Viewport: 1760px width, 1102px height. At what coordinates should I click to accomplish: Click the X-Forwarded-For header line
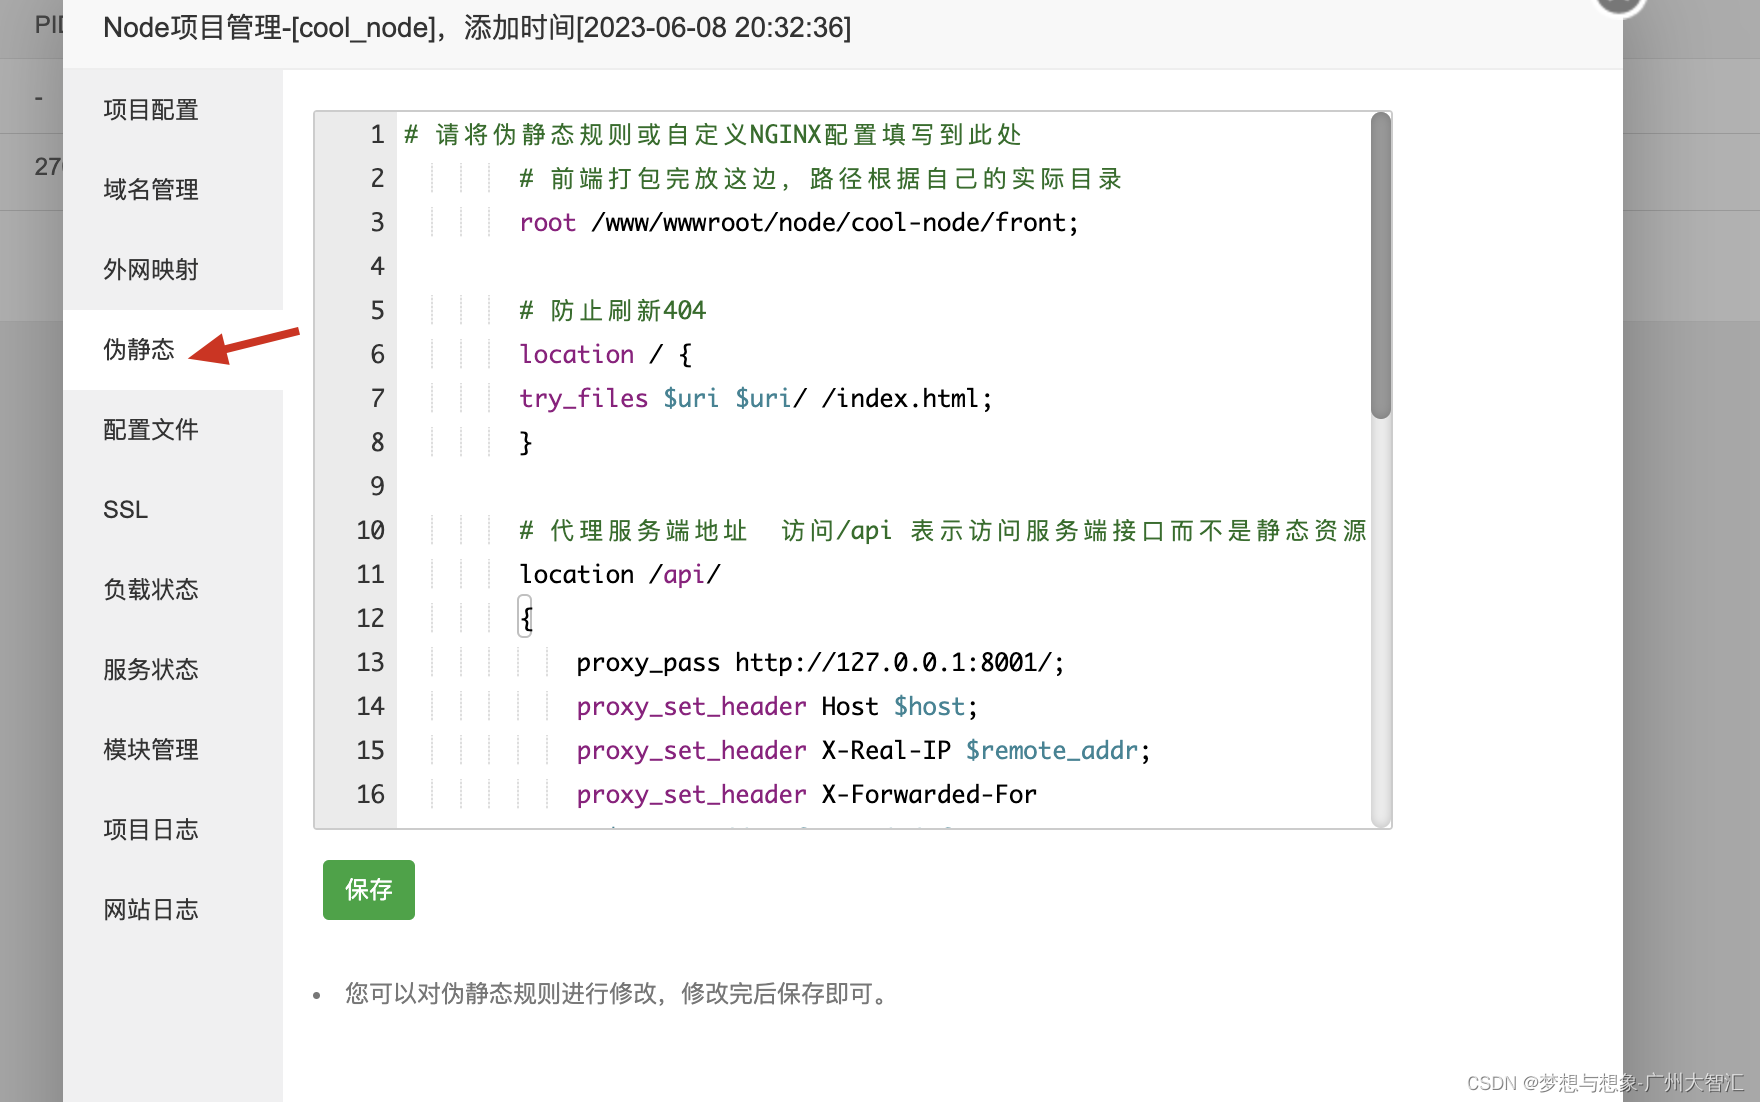tap(806, 795)
